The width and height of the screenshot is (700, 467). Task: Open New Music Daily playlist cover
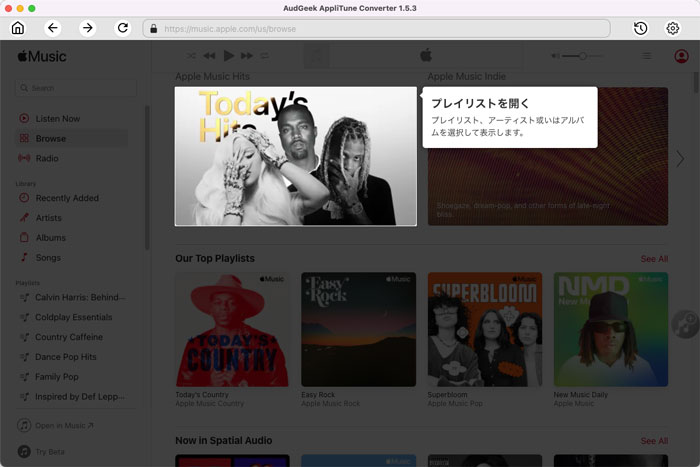[611, 329]
